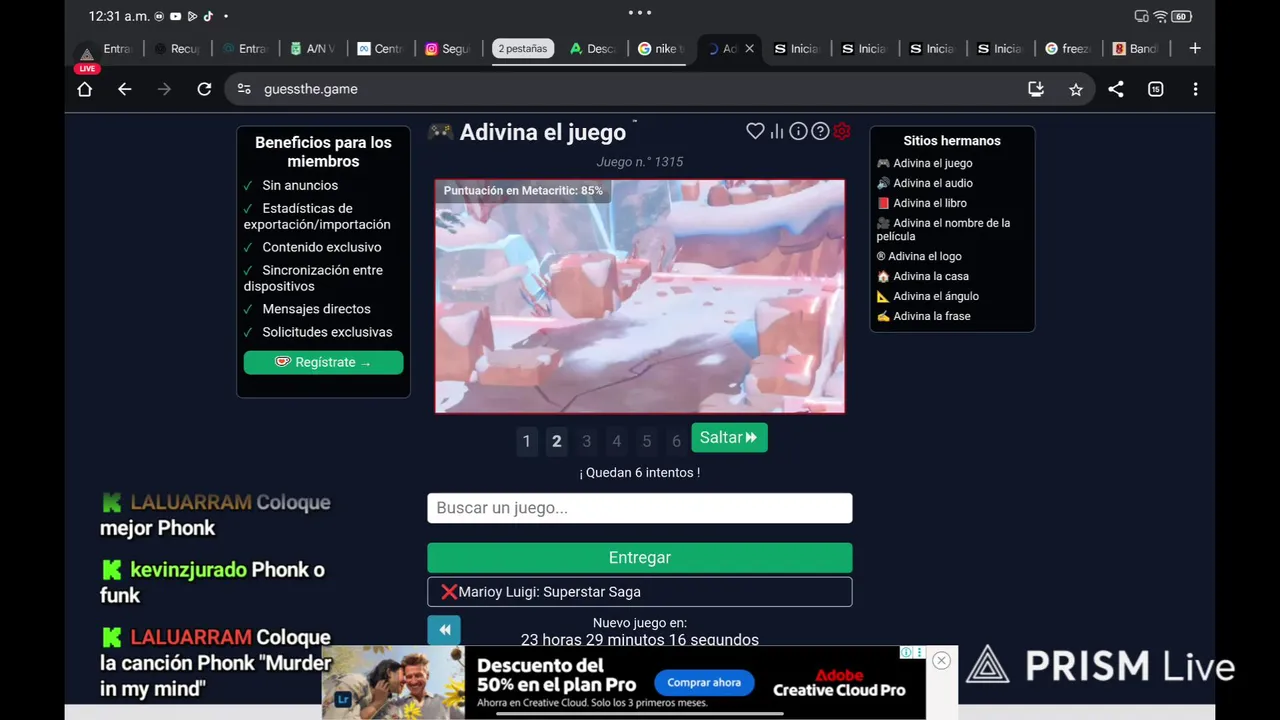The image size is (1280, 720).
Task: Switch to the 'Recu' tab
Action: pos(176,48)
